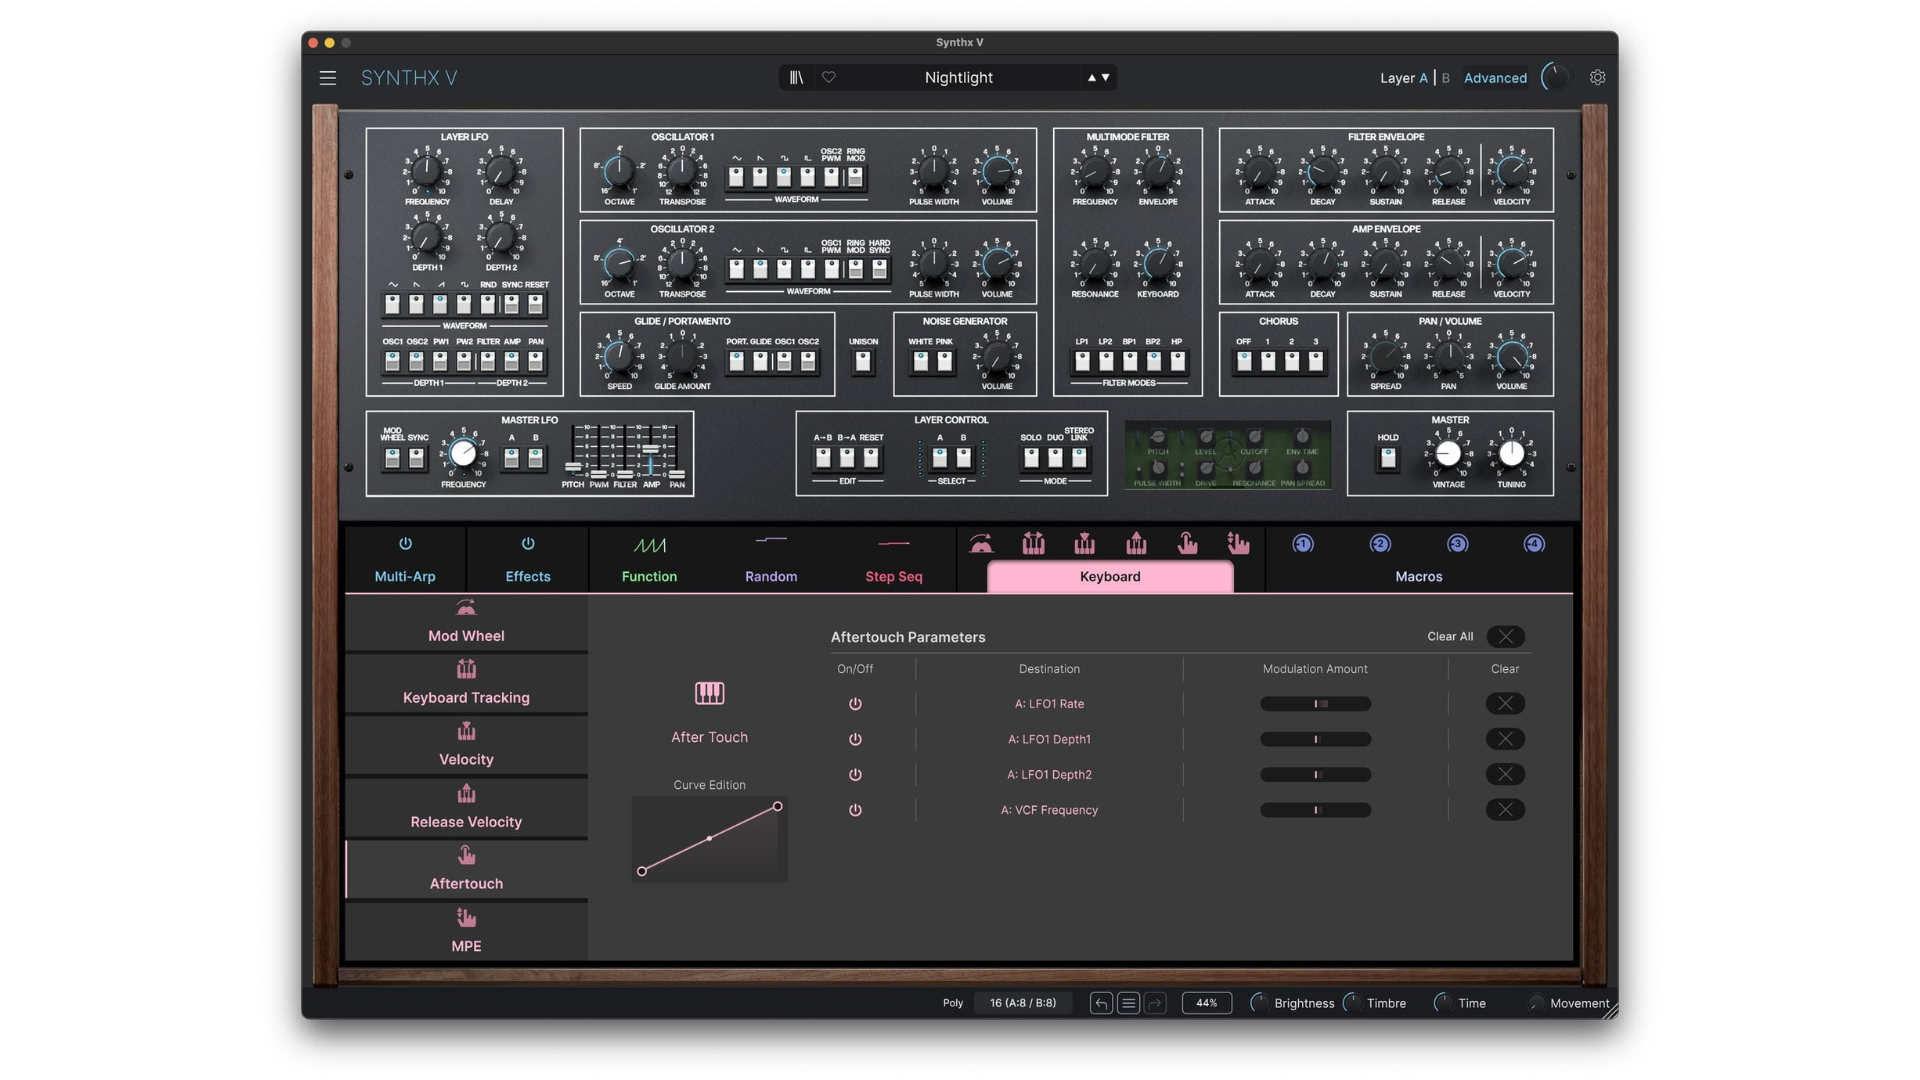1920x1080 pixels.
Task: Click the Mod Wheel icon above Keyboard tab
Action: click(981, 544)
